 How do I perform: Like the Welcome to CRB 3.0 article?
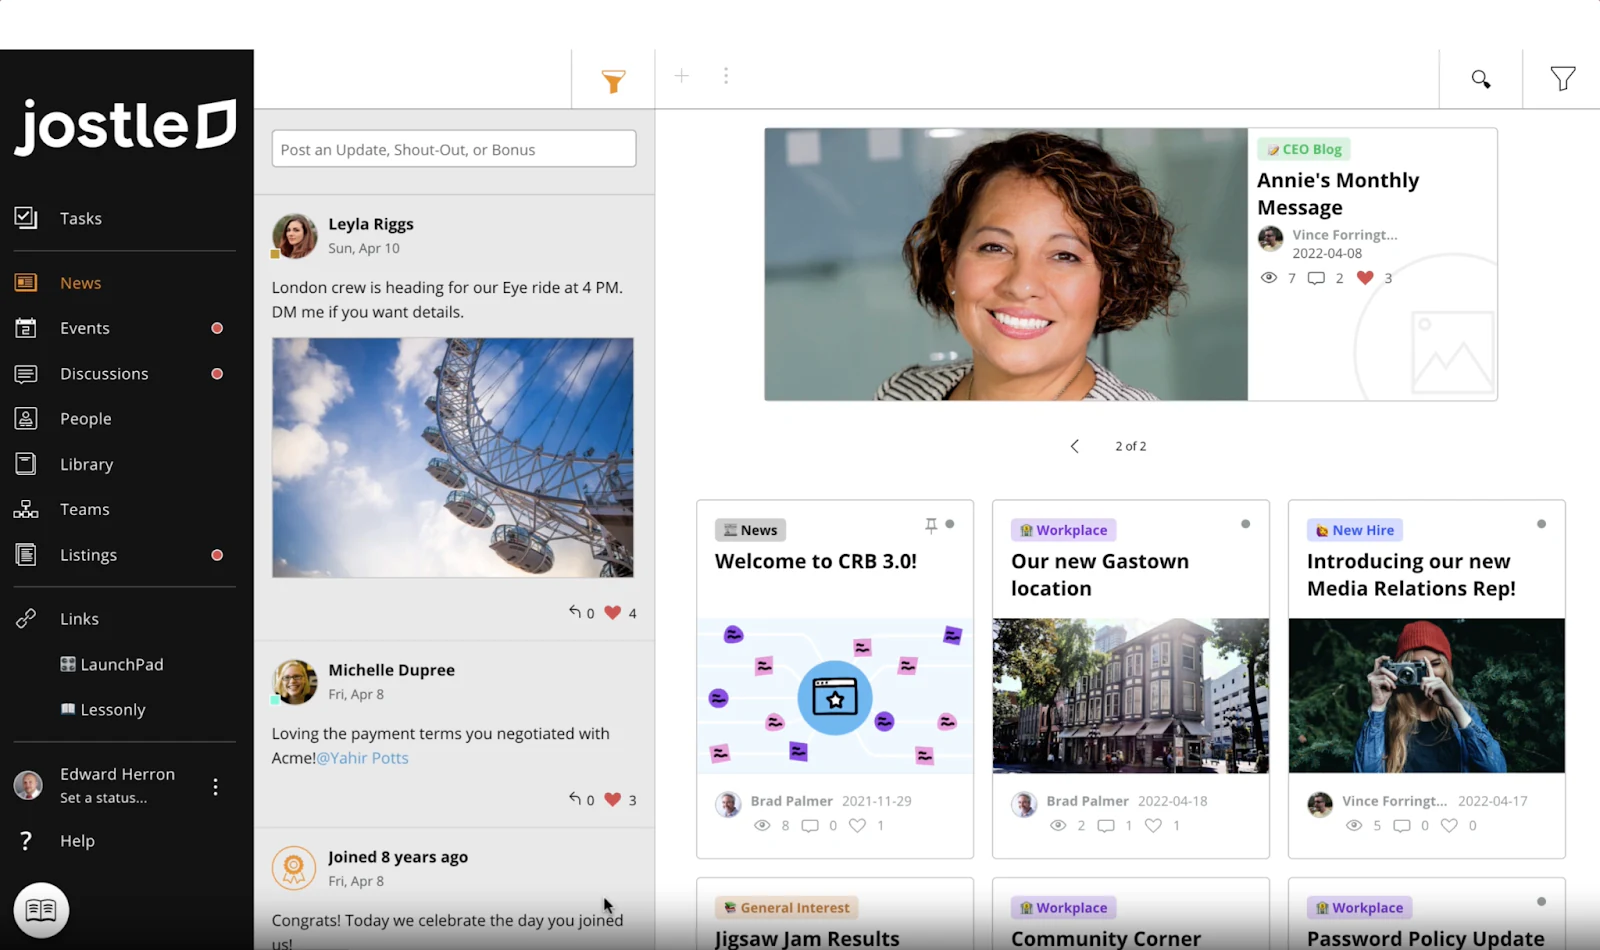(x=857, y=825)
